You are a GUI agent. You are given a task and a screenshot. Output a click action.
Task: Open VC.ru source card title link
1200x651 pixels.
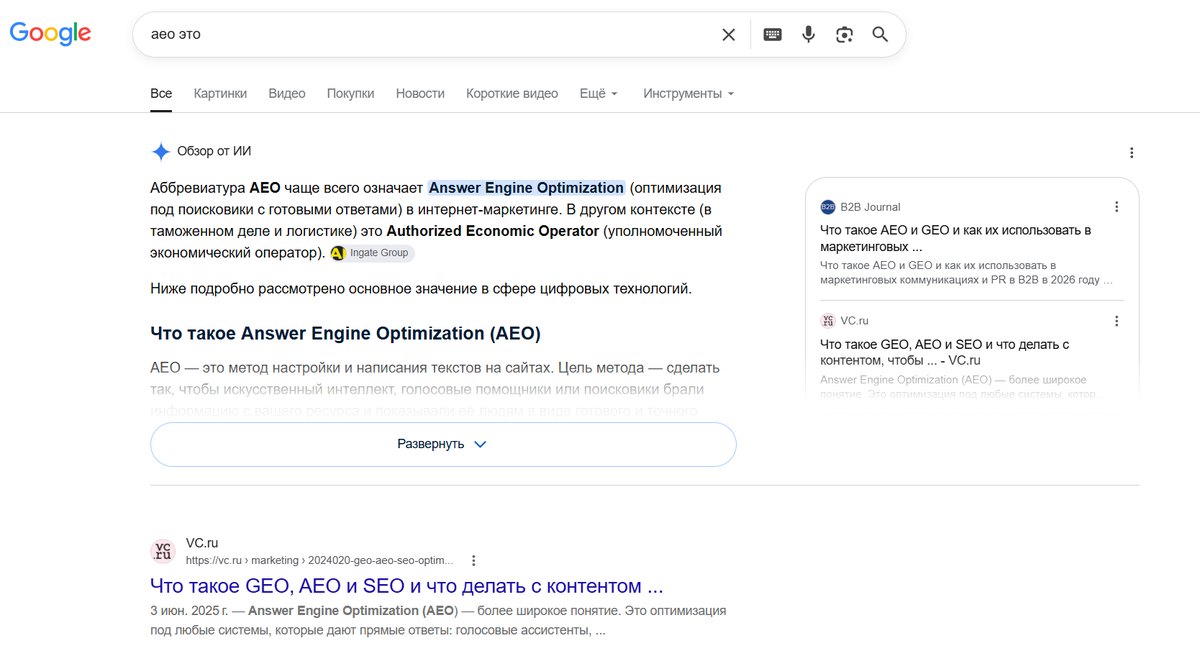pos(945,352)
